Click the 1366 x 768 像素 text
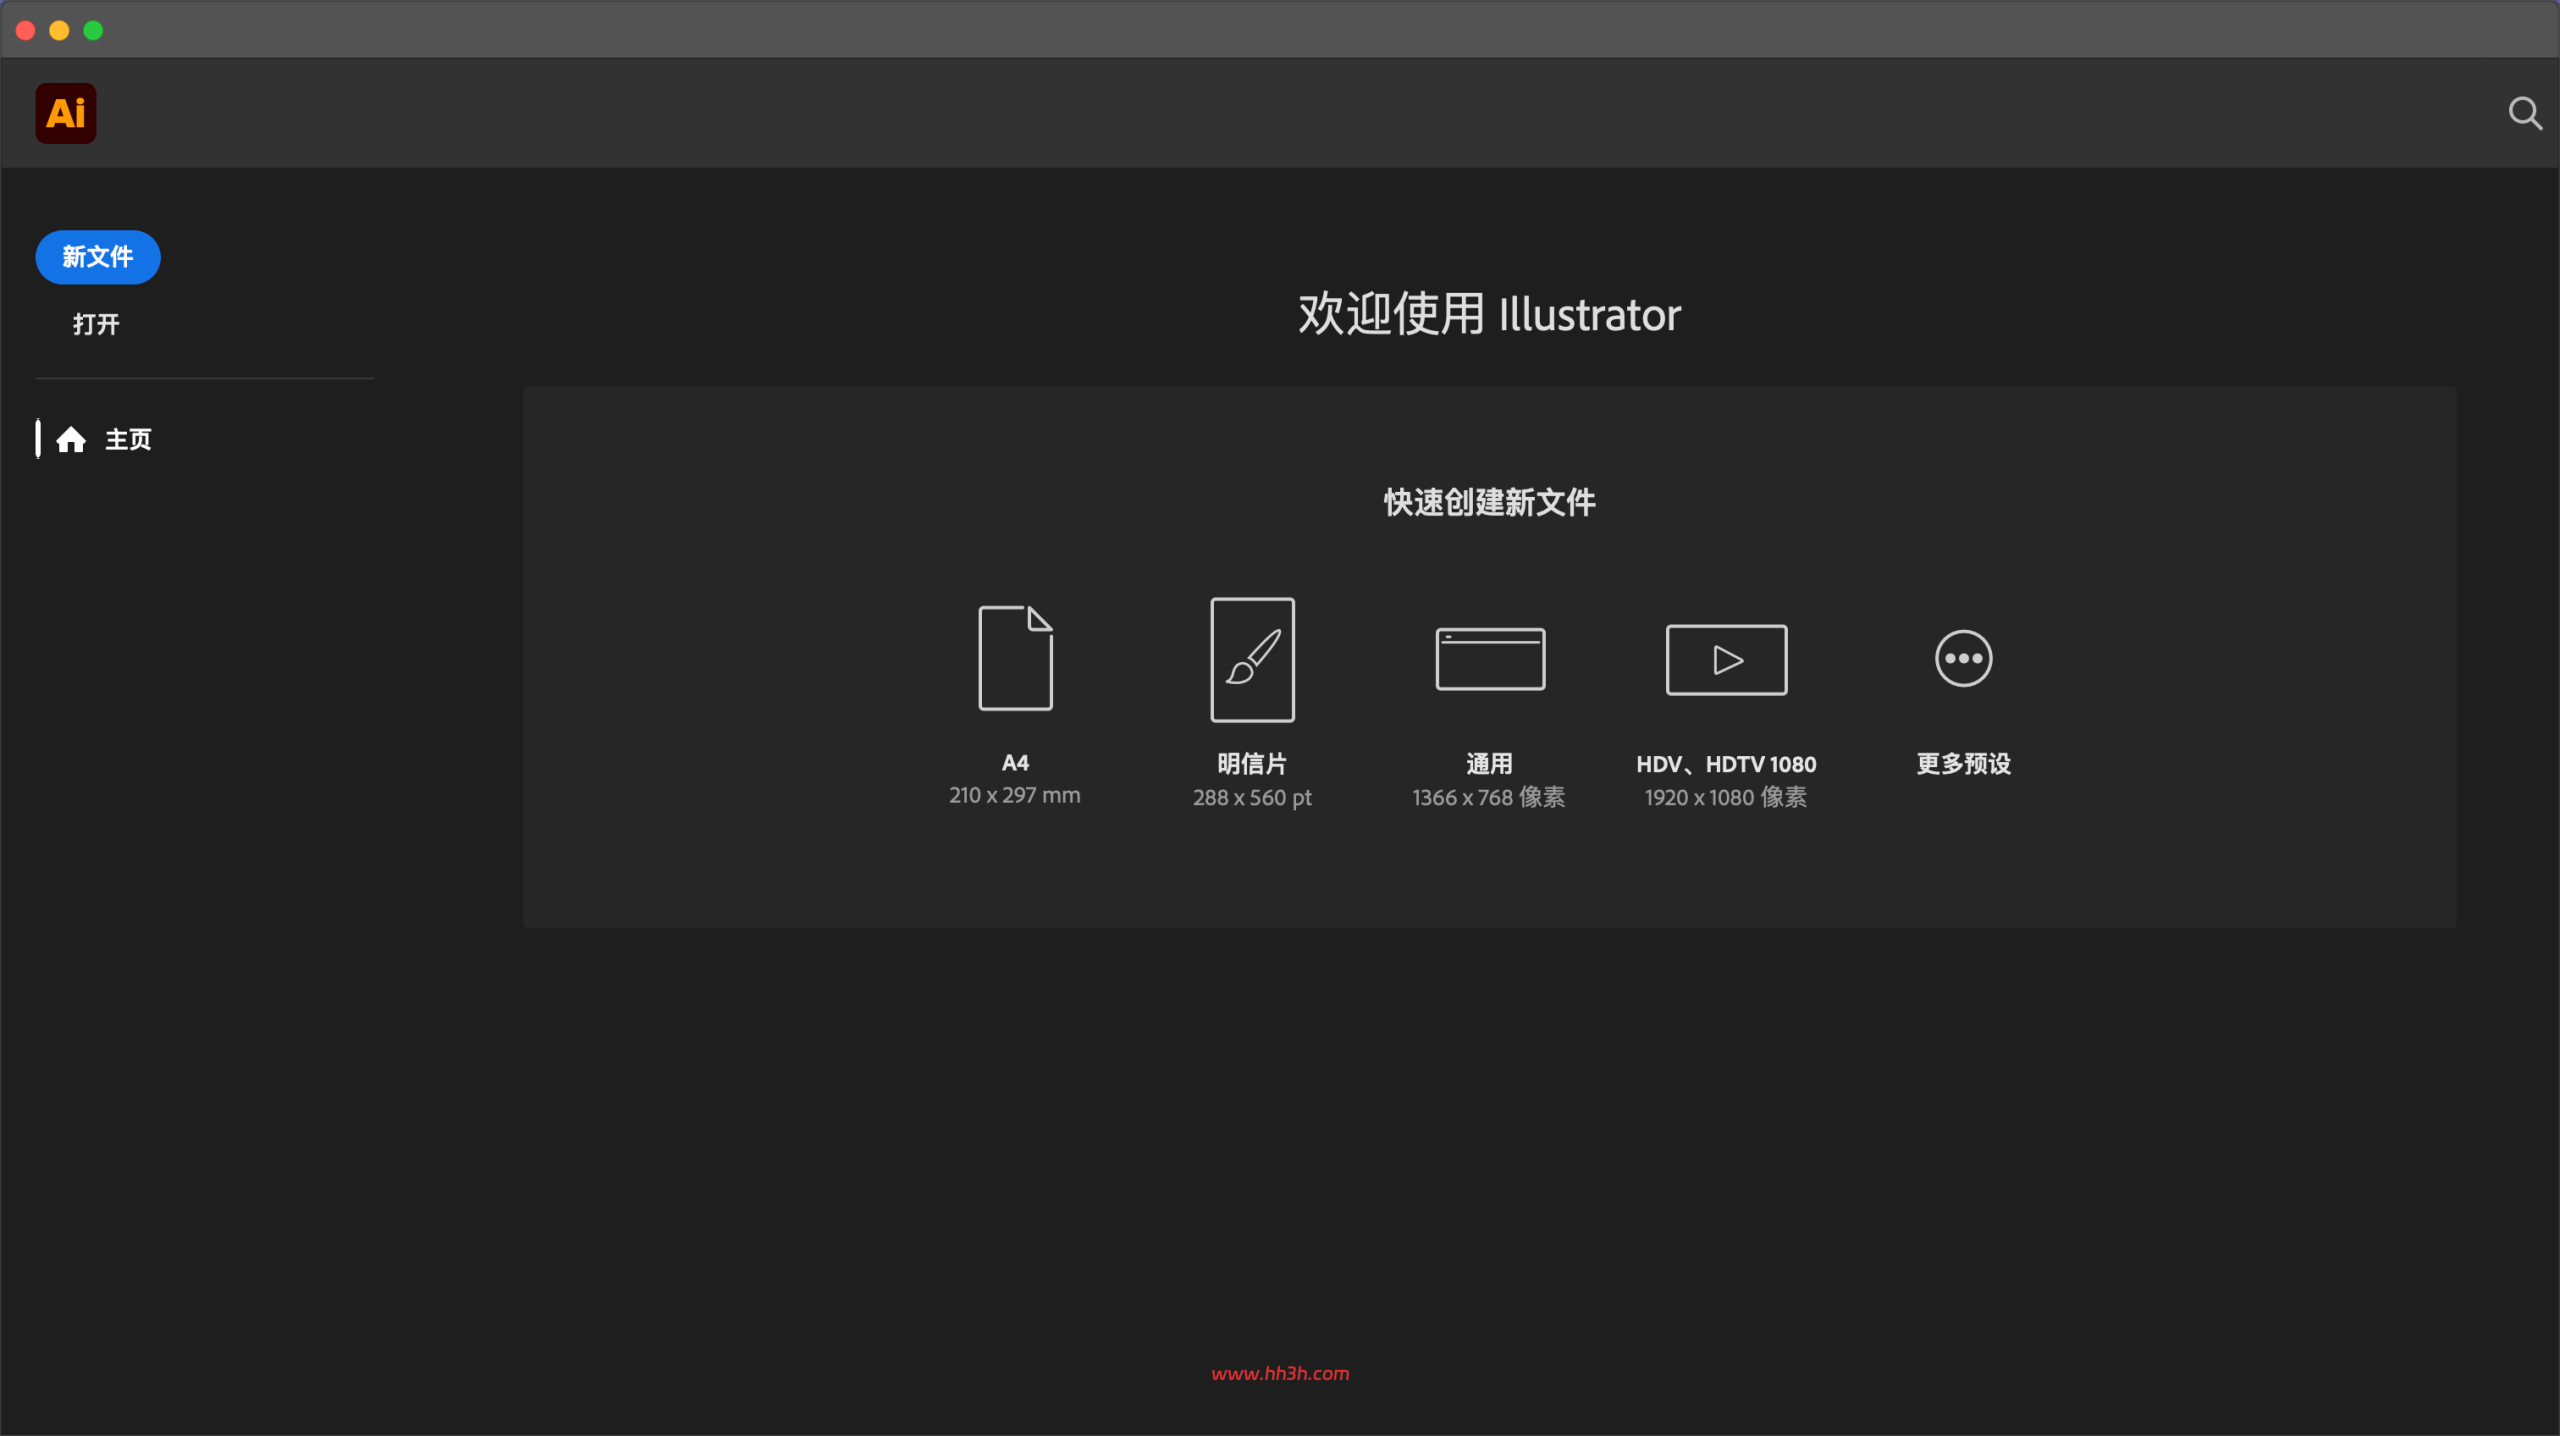The image size is (2560, 1436). 1489,797
